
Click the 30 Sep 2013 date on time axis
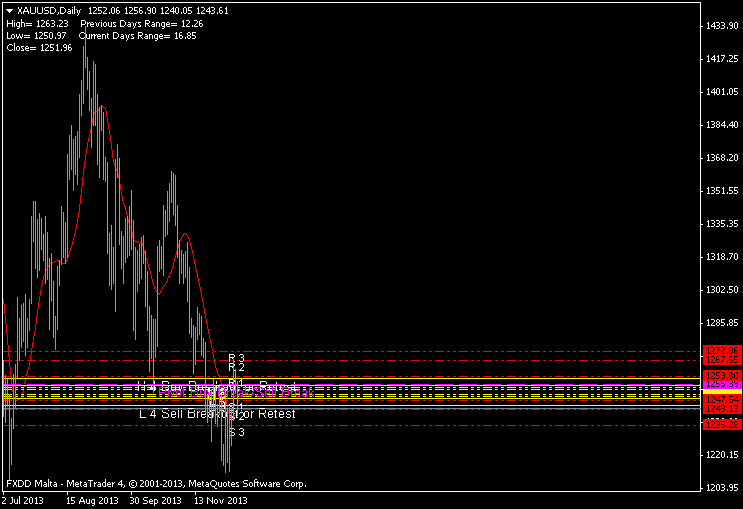157,500
